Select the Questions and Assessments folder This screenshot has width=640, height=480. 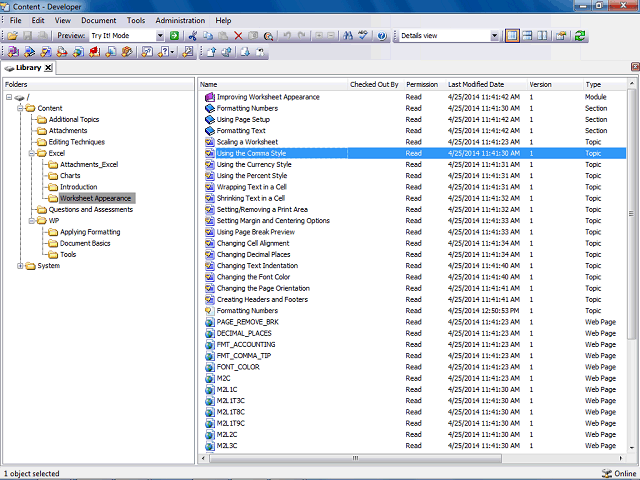click(x=91, y=209)
